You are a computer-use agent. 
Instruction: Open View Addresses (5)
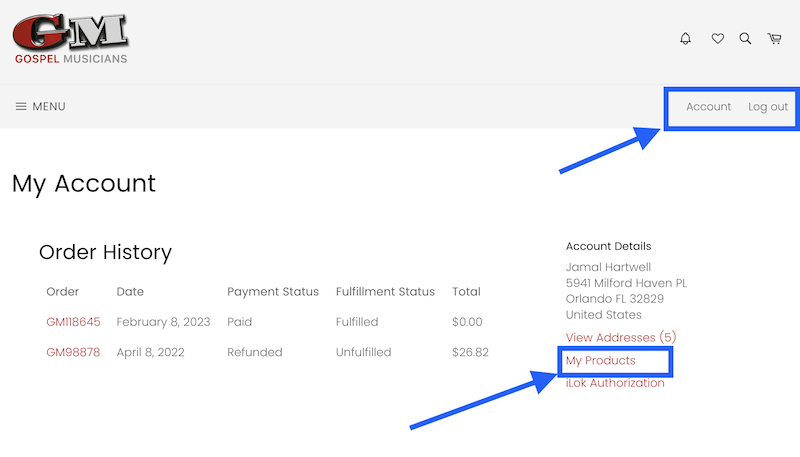620,337
